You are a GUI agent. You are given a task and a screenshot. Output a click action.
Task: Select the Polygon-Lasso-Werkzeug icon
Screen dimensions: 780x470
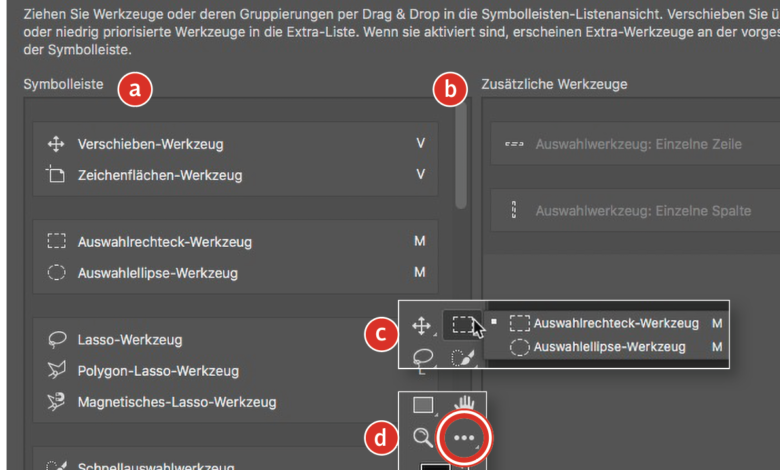(56, 371)
